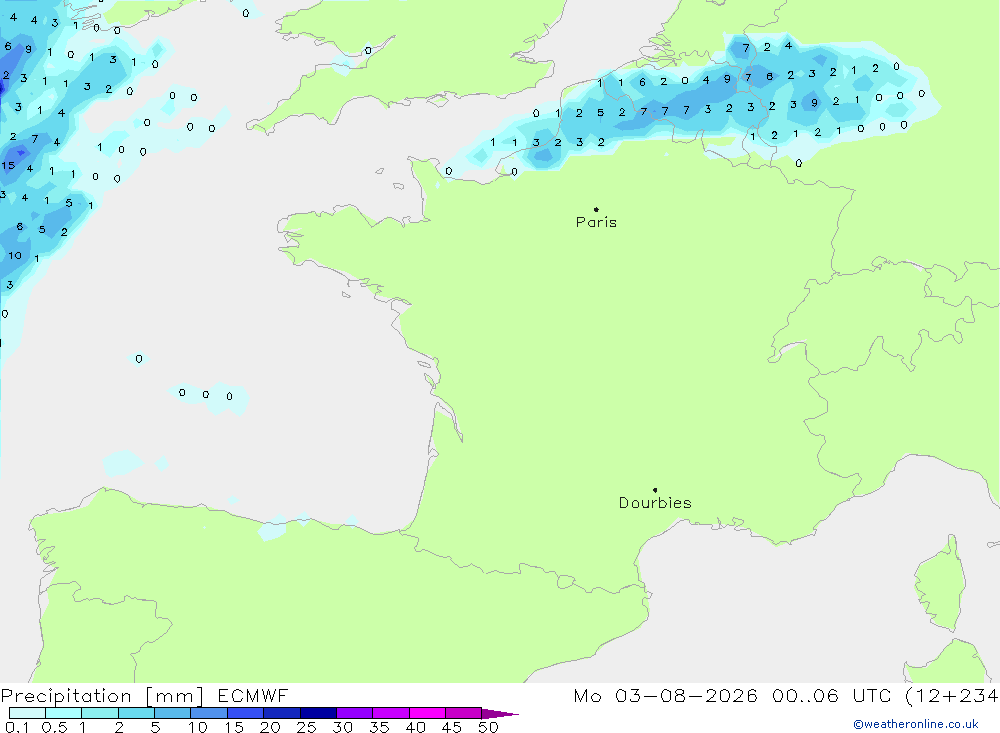Click the Paris location dot marker
This screenshot has width=1000, height=733.
pyautogui.click(x=596, y=209)
